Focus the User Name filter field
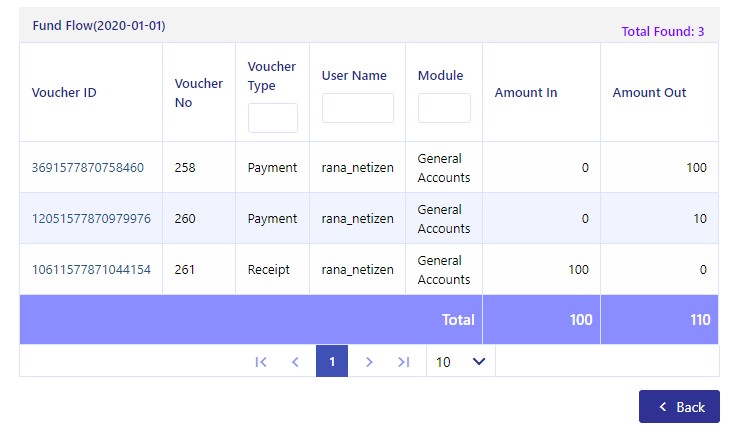The image size is (738, 430). pos(358,108)
